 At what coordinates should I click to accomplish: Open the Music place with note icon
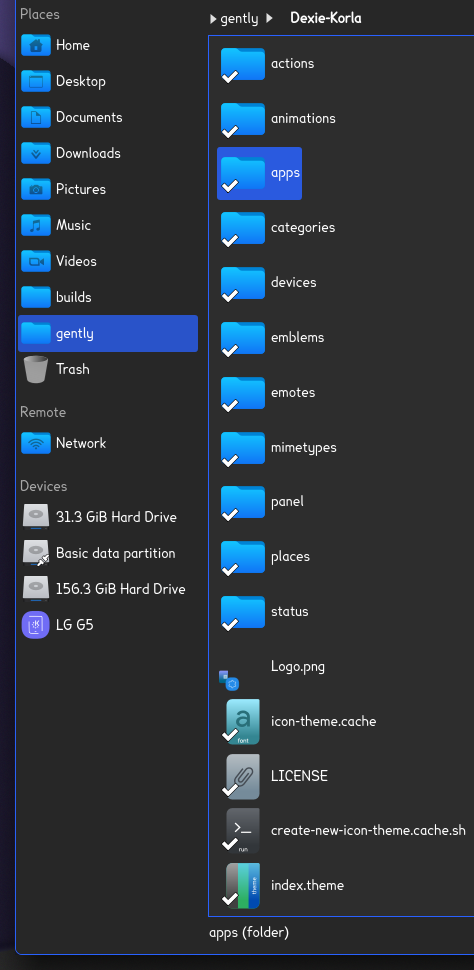108,225
